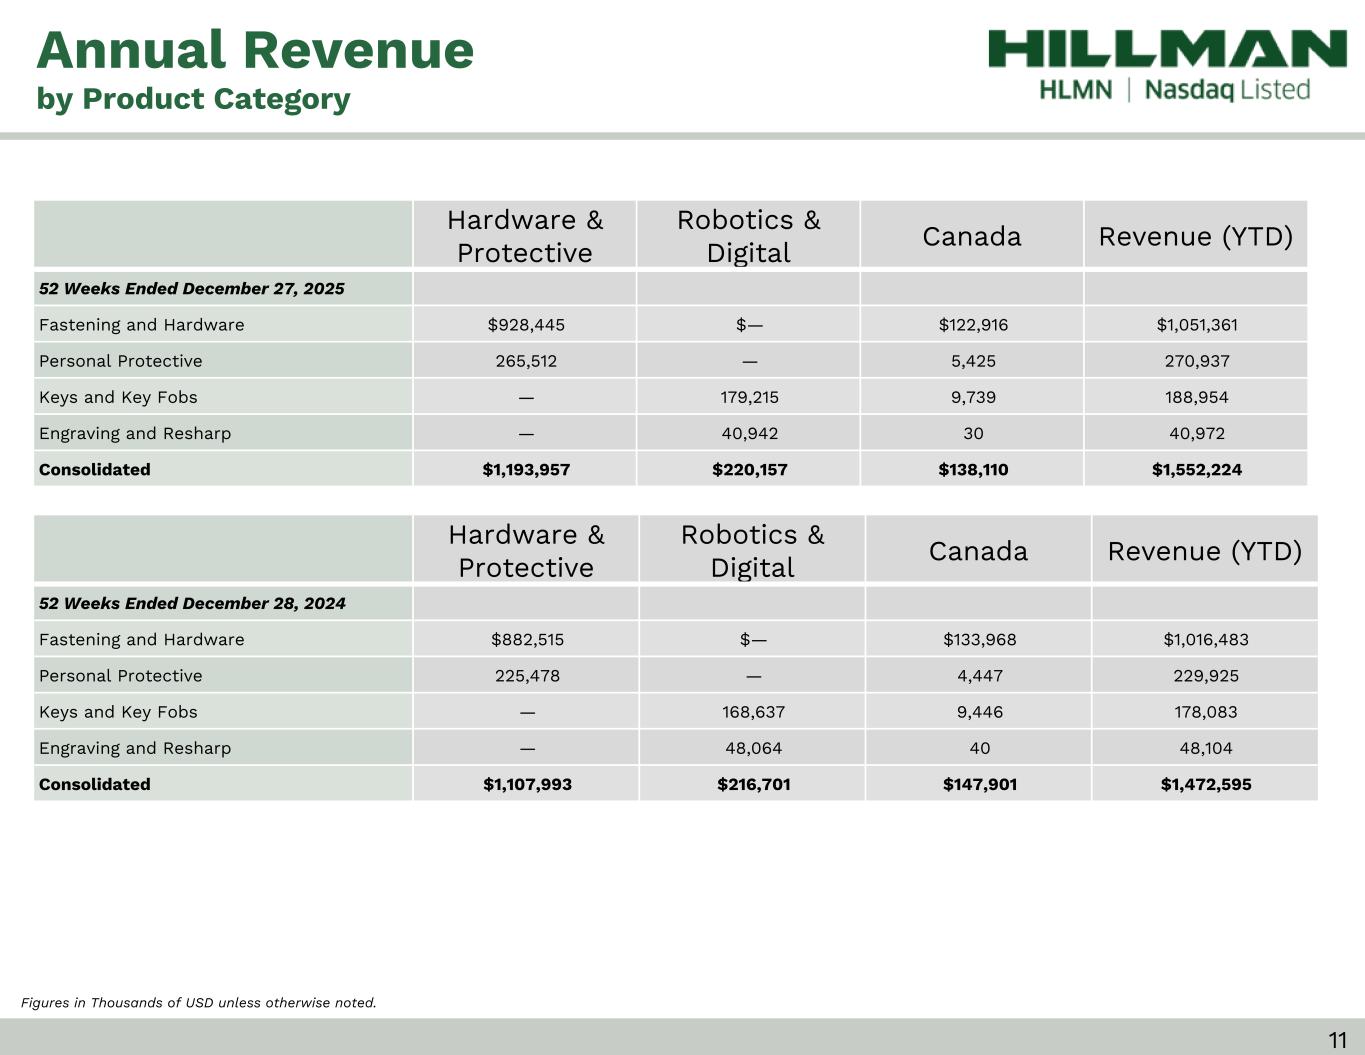Click the Annual Revenue title

(x=255, y=50)
